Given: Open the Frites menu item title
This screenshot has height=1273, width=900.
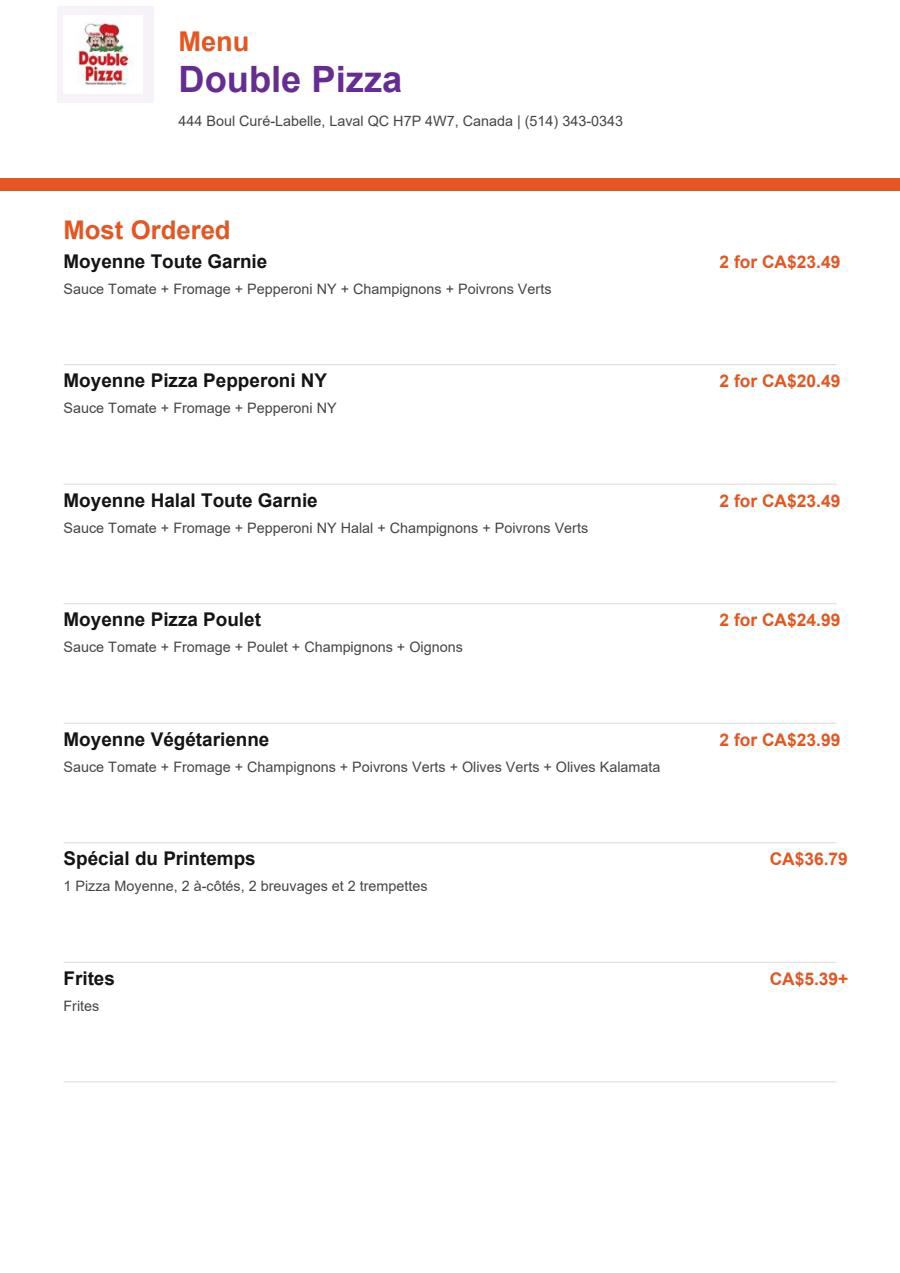Looking at the screenshot, I should coord(89,978).
